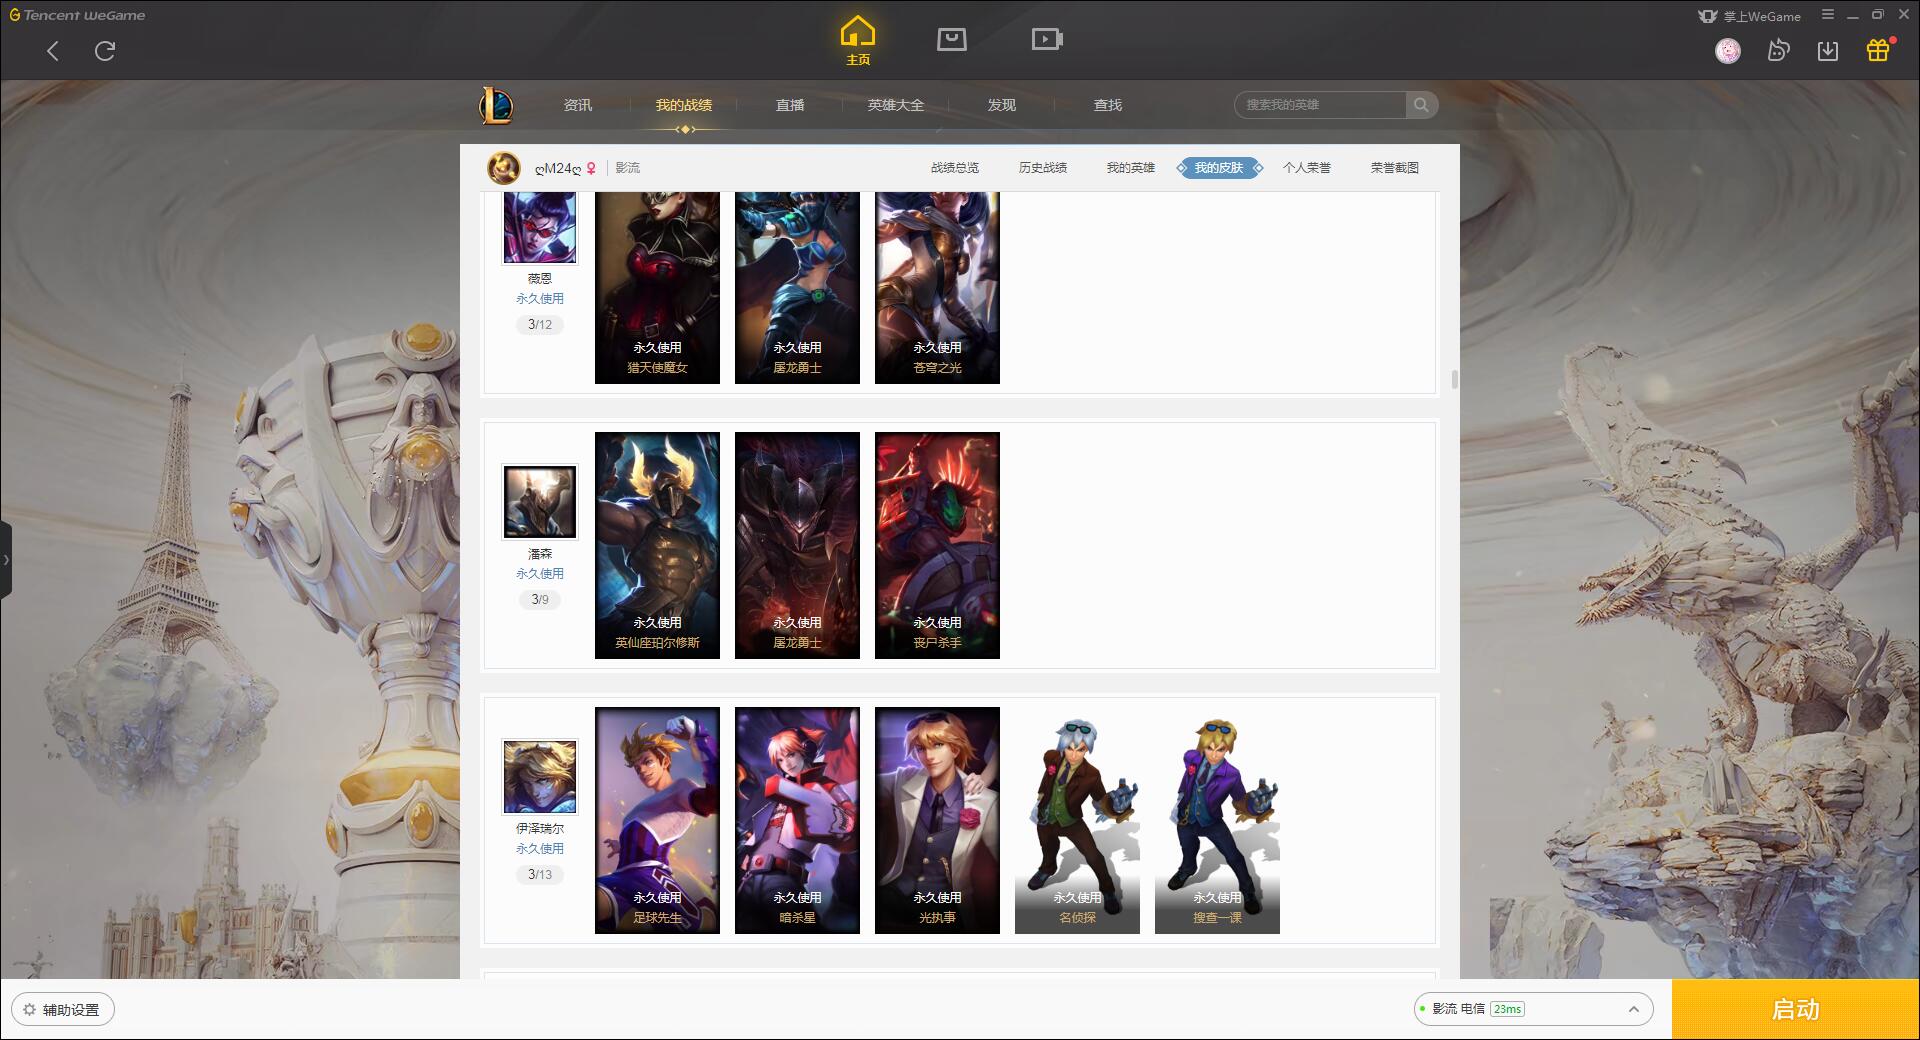Open the 辅助设置 gear button
The height and width of the screenshot is (1040, 1920).
pos(63,1010)
